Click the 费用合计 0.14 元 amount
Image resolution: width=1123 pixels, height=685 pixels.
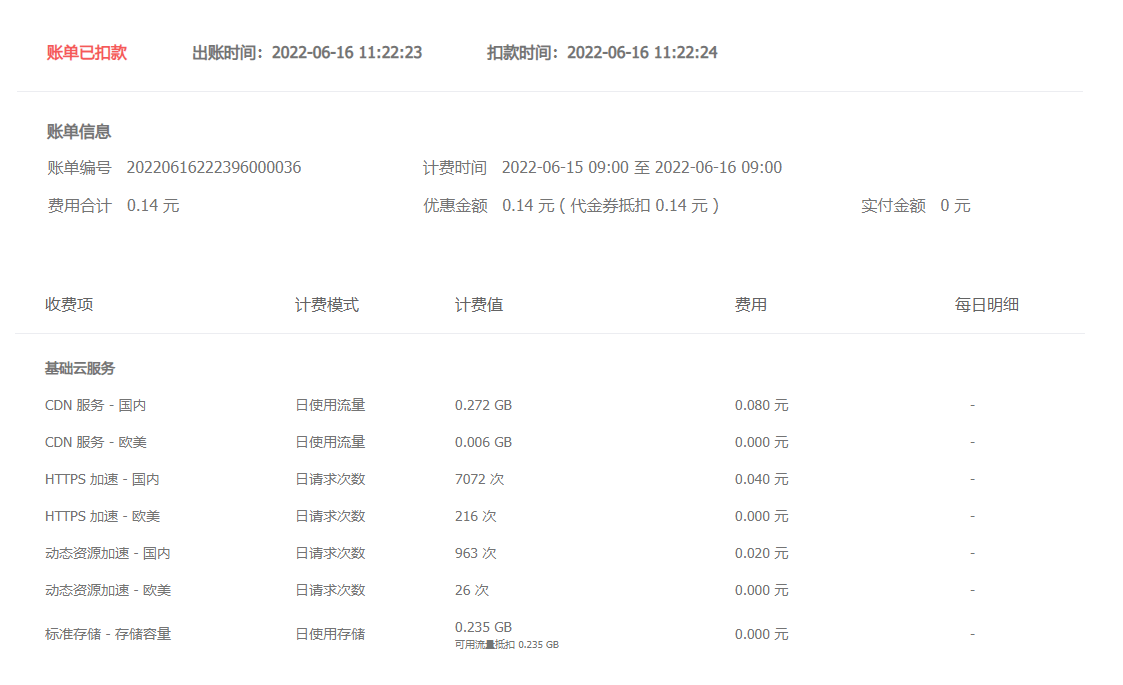153,206
